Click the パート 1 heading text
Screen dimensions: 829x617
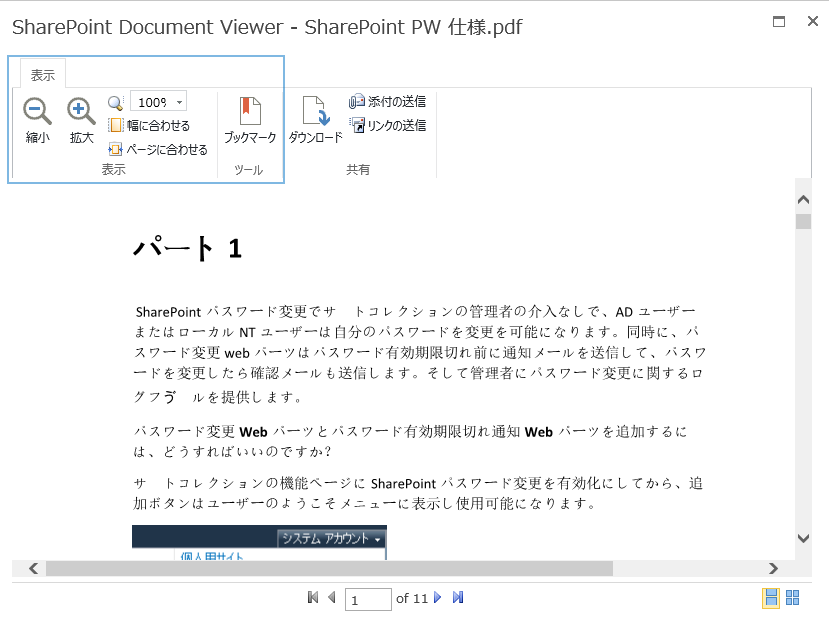[188, 248]
